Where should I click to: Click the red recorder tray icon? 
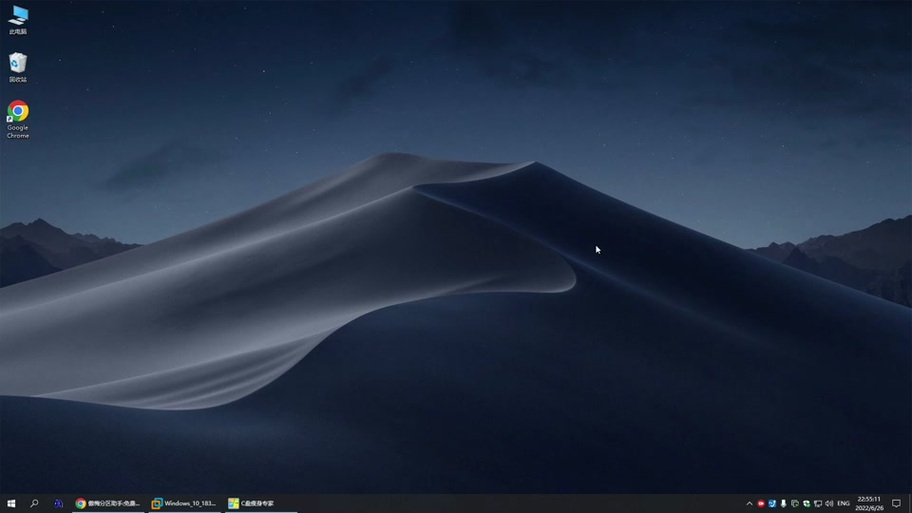point(761,503)
